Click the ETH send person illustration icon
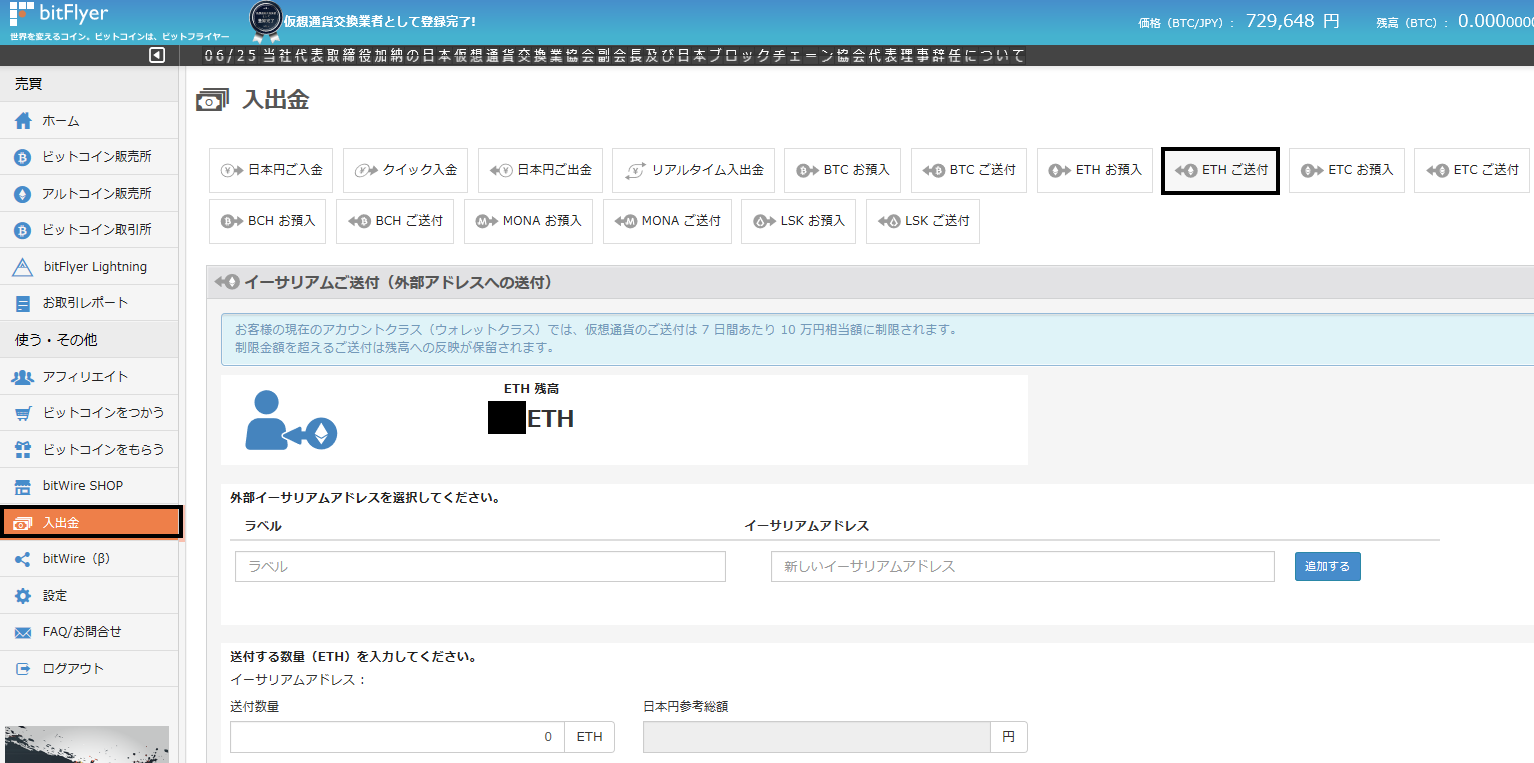This screenshot has height=763, width=1534. [x=291, y=420]
